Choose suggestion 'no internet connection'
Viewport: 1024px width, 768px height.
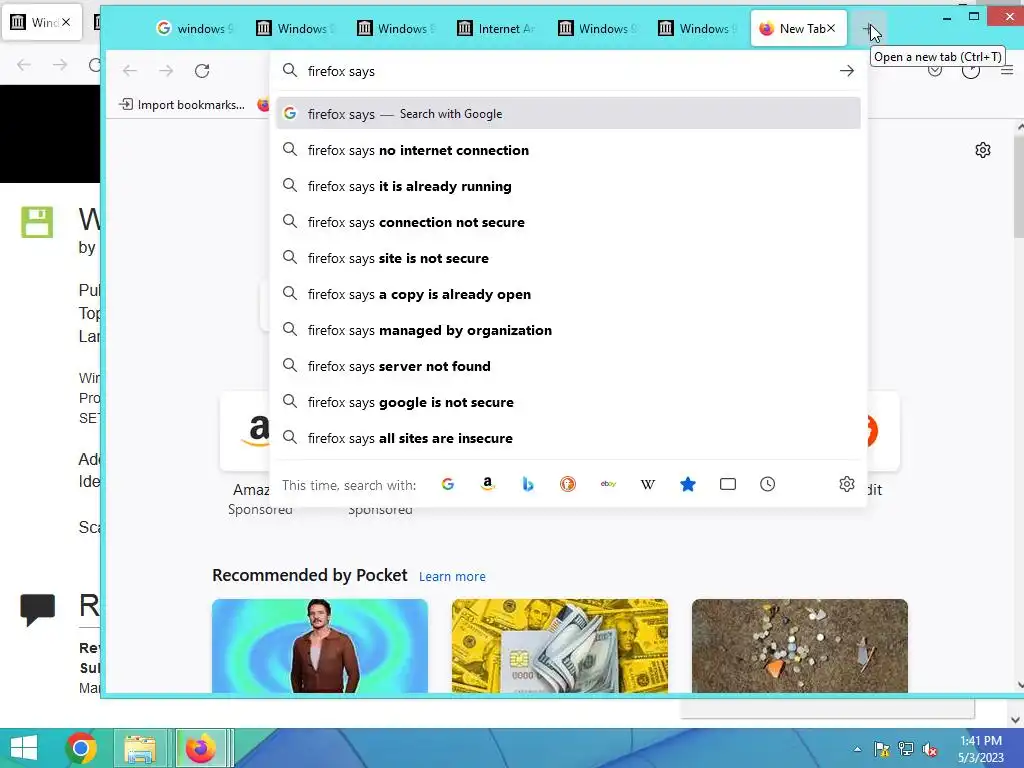(568, 150)
